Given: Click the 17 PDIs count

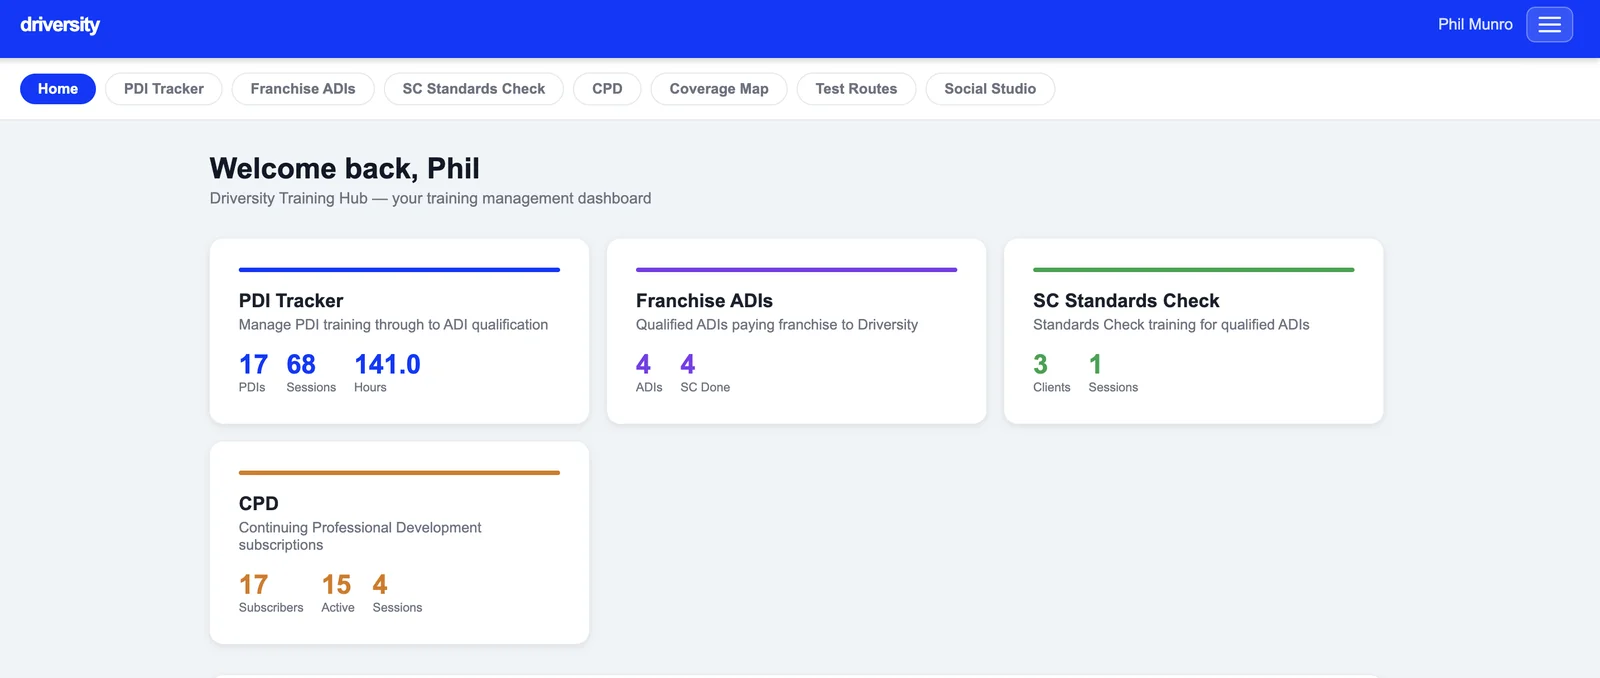Looking at the screenshot, I should coord(253,364).
